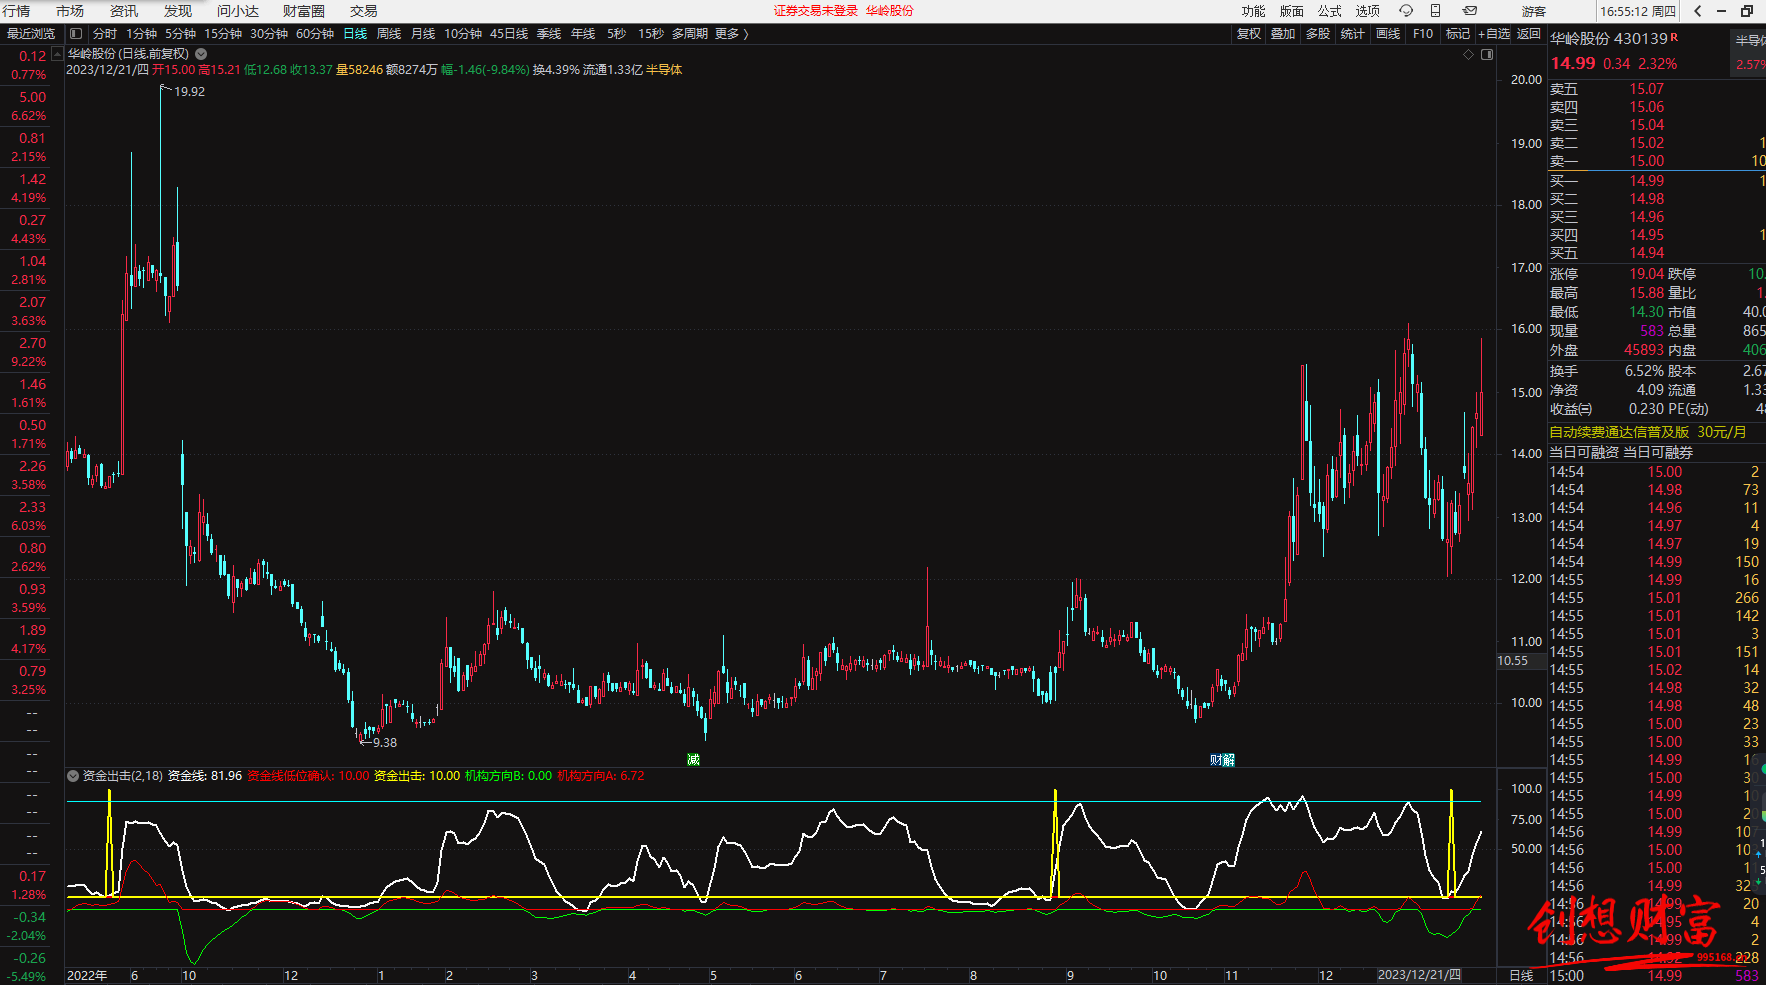Click the 日线 label at chart bottom right
Viewport: 1766px width, 985px height.
(1521, 976)
